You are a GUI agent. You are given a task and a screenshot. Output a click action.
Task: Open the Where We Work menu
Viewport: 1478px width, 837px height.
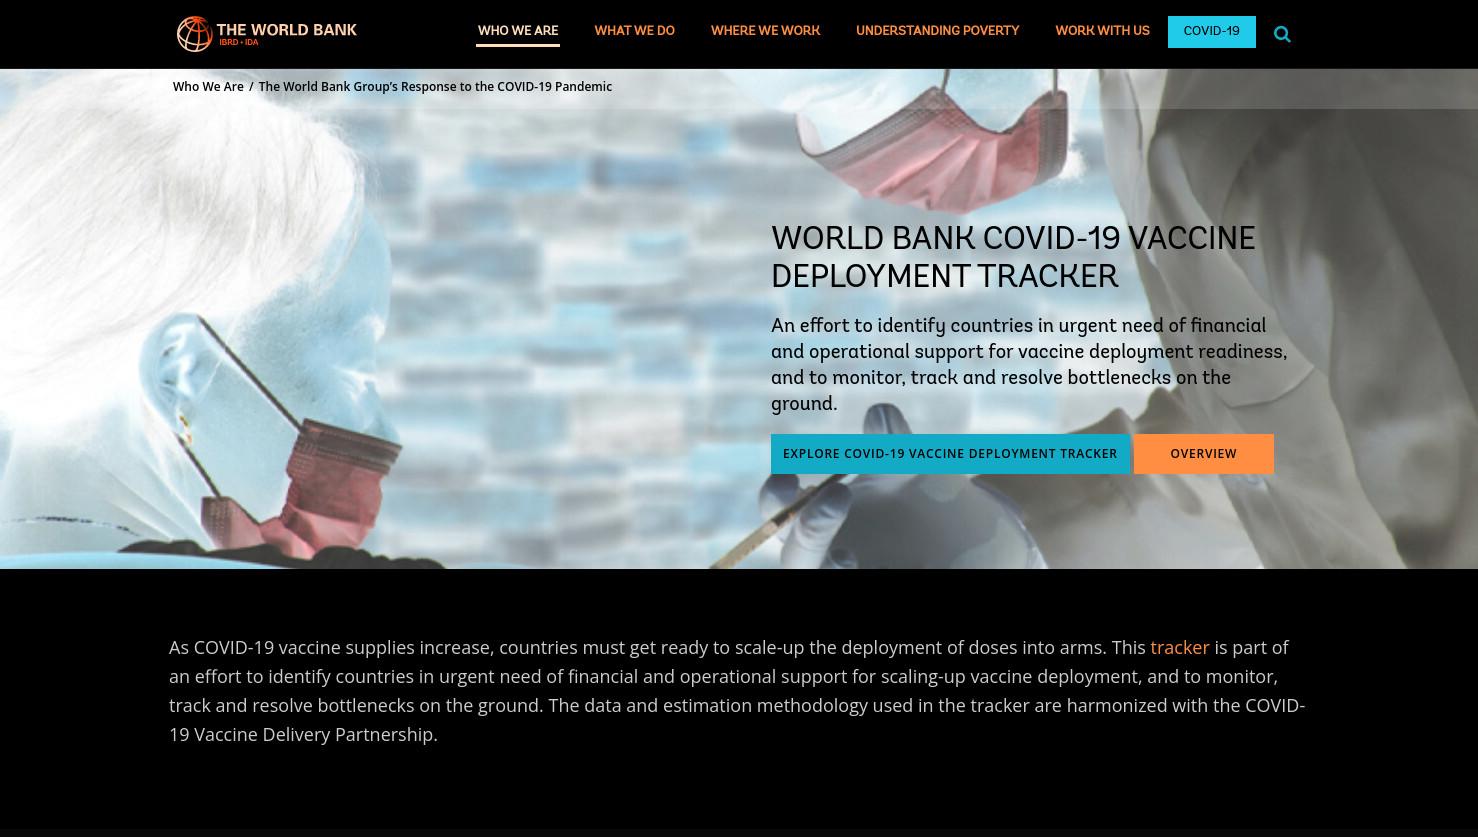[x=765, y=32]
